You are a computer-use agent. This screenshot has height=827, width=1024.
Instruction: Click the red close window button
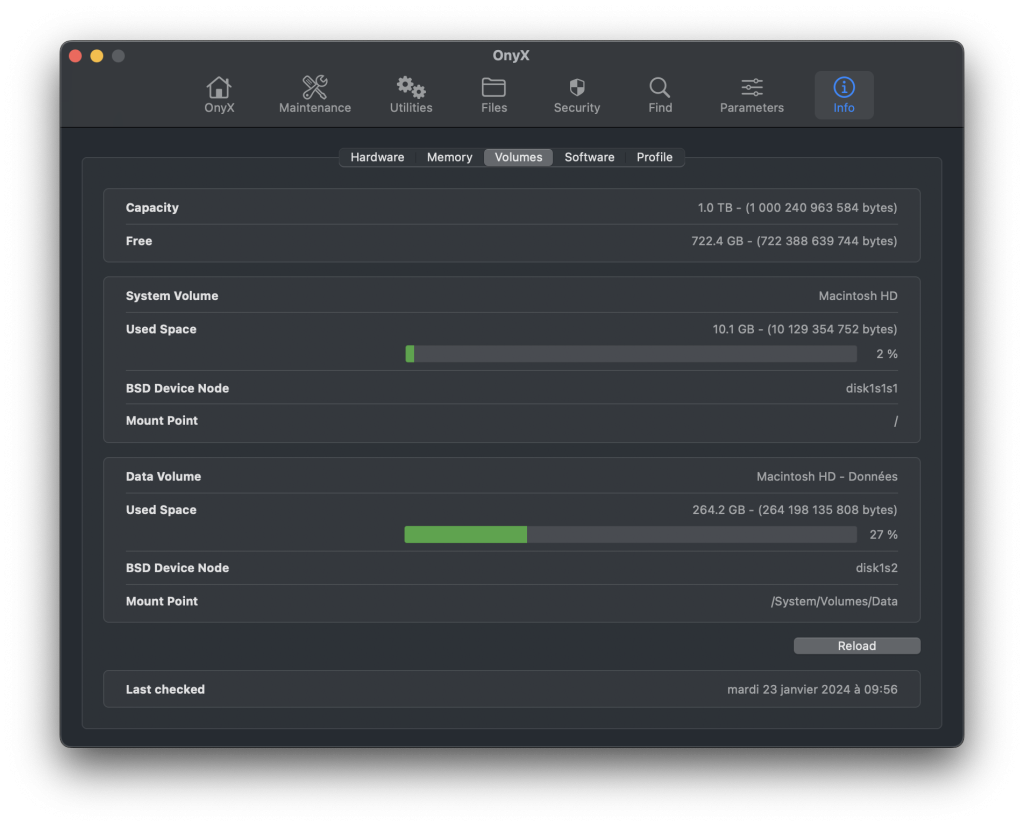coord(75,56)
